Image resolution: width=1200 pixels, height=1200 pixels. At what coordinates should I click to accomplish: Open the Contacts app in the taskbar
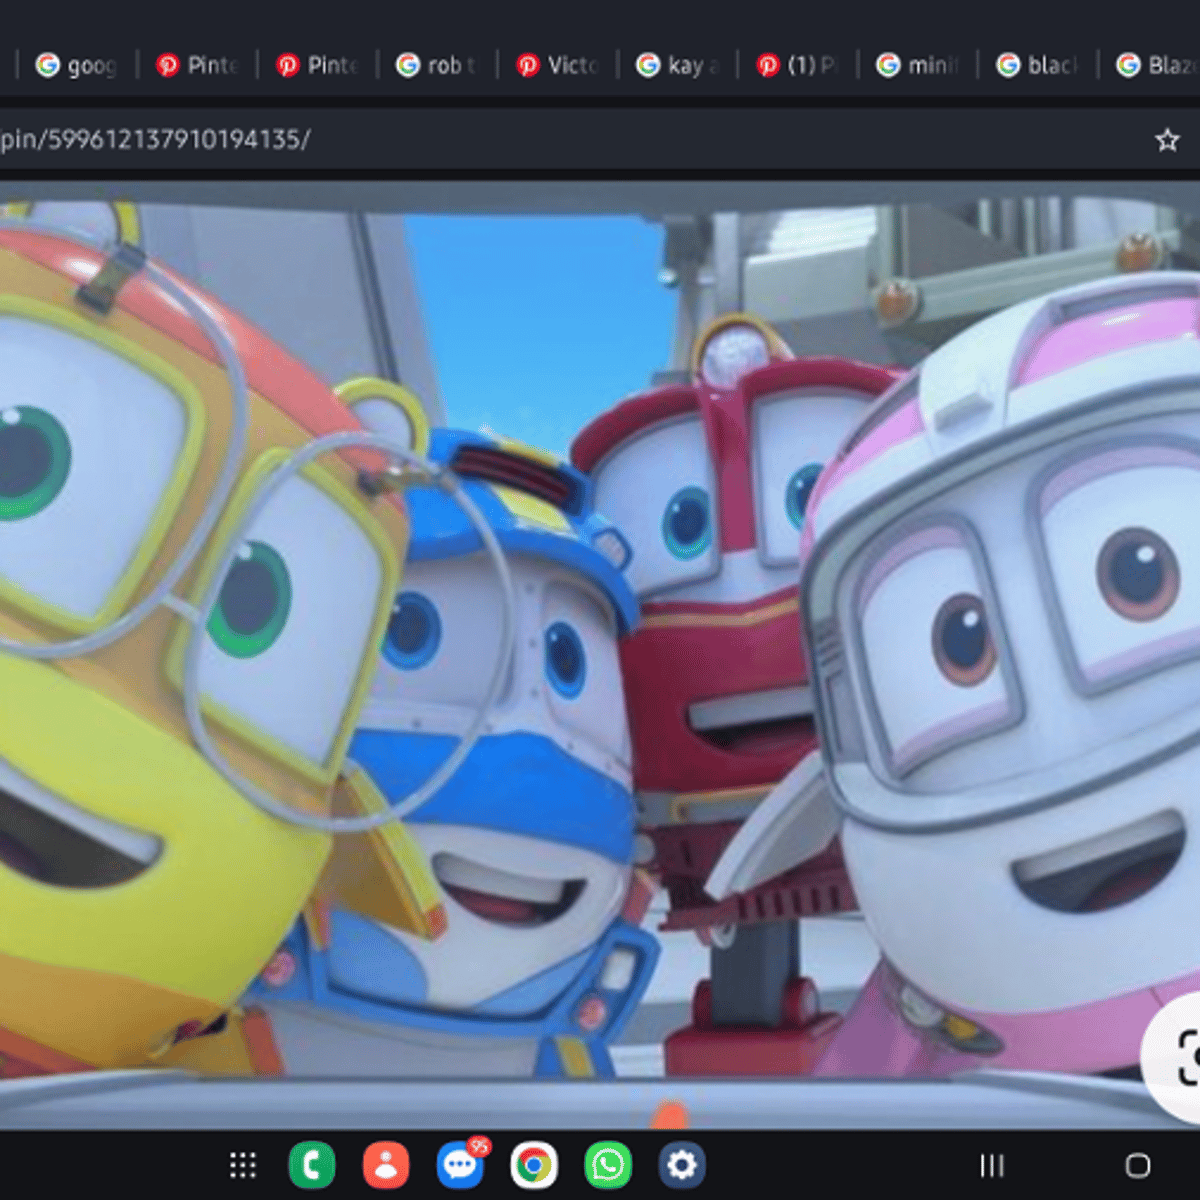pyautogui.click(x=385, y=1165)
